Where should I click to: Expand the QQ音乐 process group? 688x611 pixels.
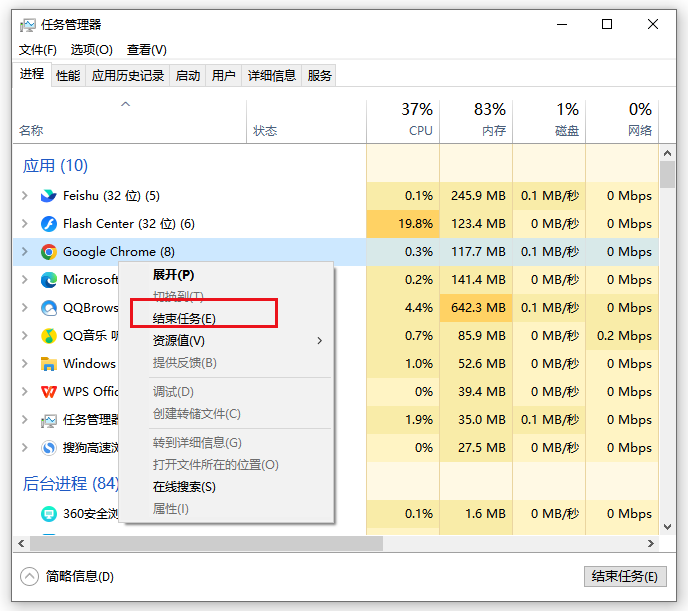pyautogui.click(x=25, y=336)
